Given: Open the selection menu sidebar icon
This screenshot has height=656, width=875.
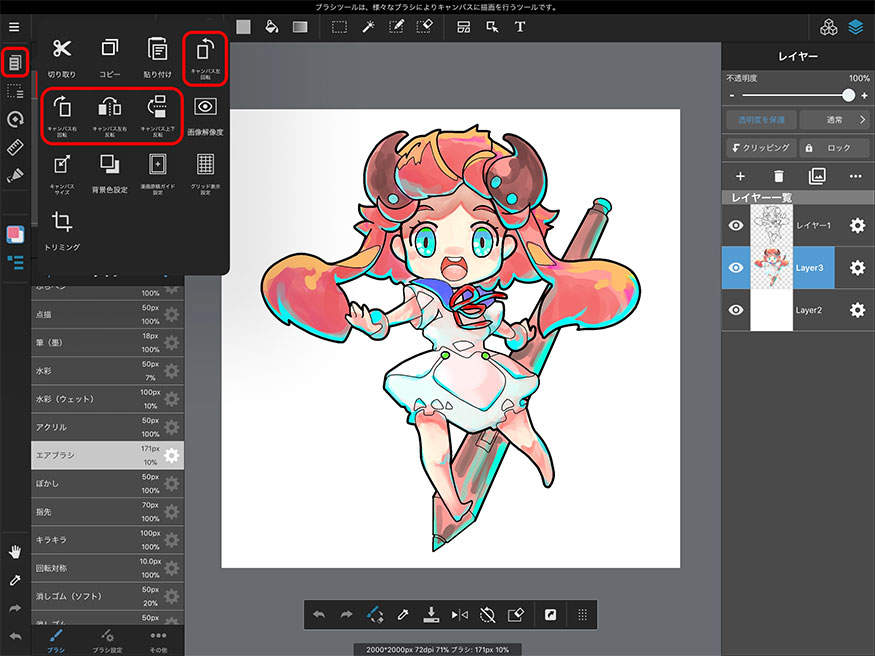Looking at the screenshot, I should 15,91.
